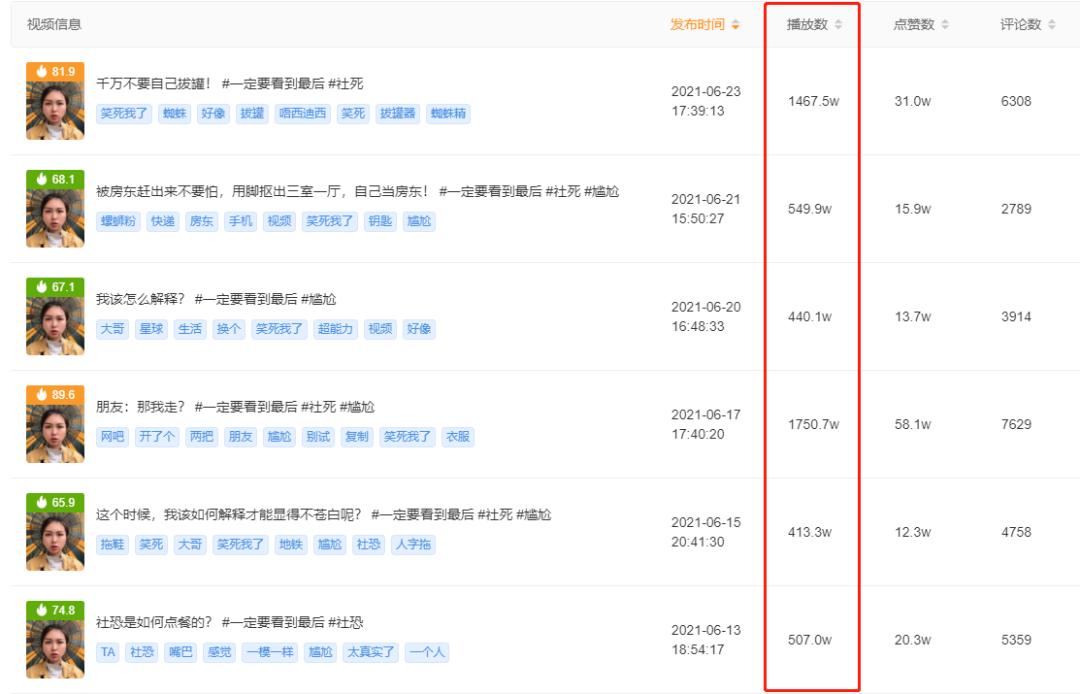Viewport: 1080px width, 694px height.
Task: Select the 笑死我了 tag on the first video
Action: click(122, 113)
